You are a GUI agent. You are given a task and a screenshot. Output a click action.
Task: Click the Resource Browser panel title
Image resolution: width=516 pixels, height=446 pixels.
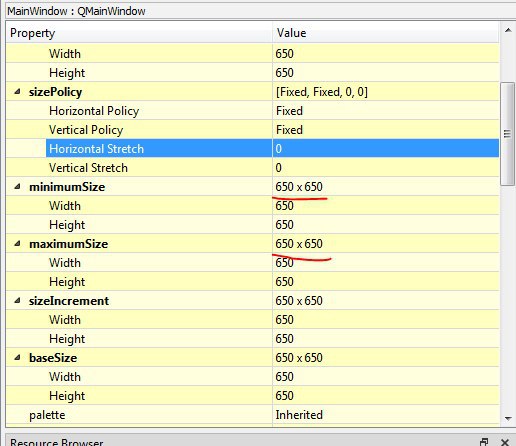click(x=57, y=442)
